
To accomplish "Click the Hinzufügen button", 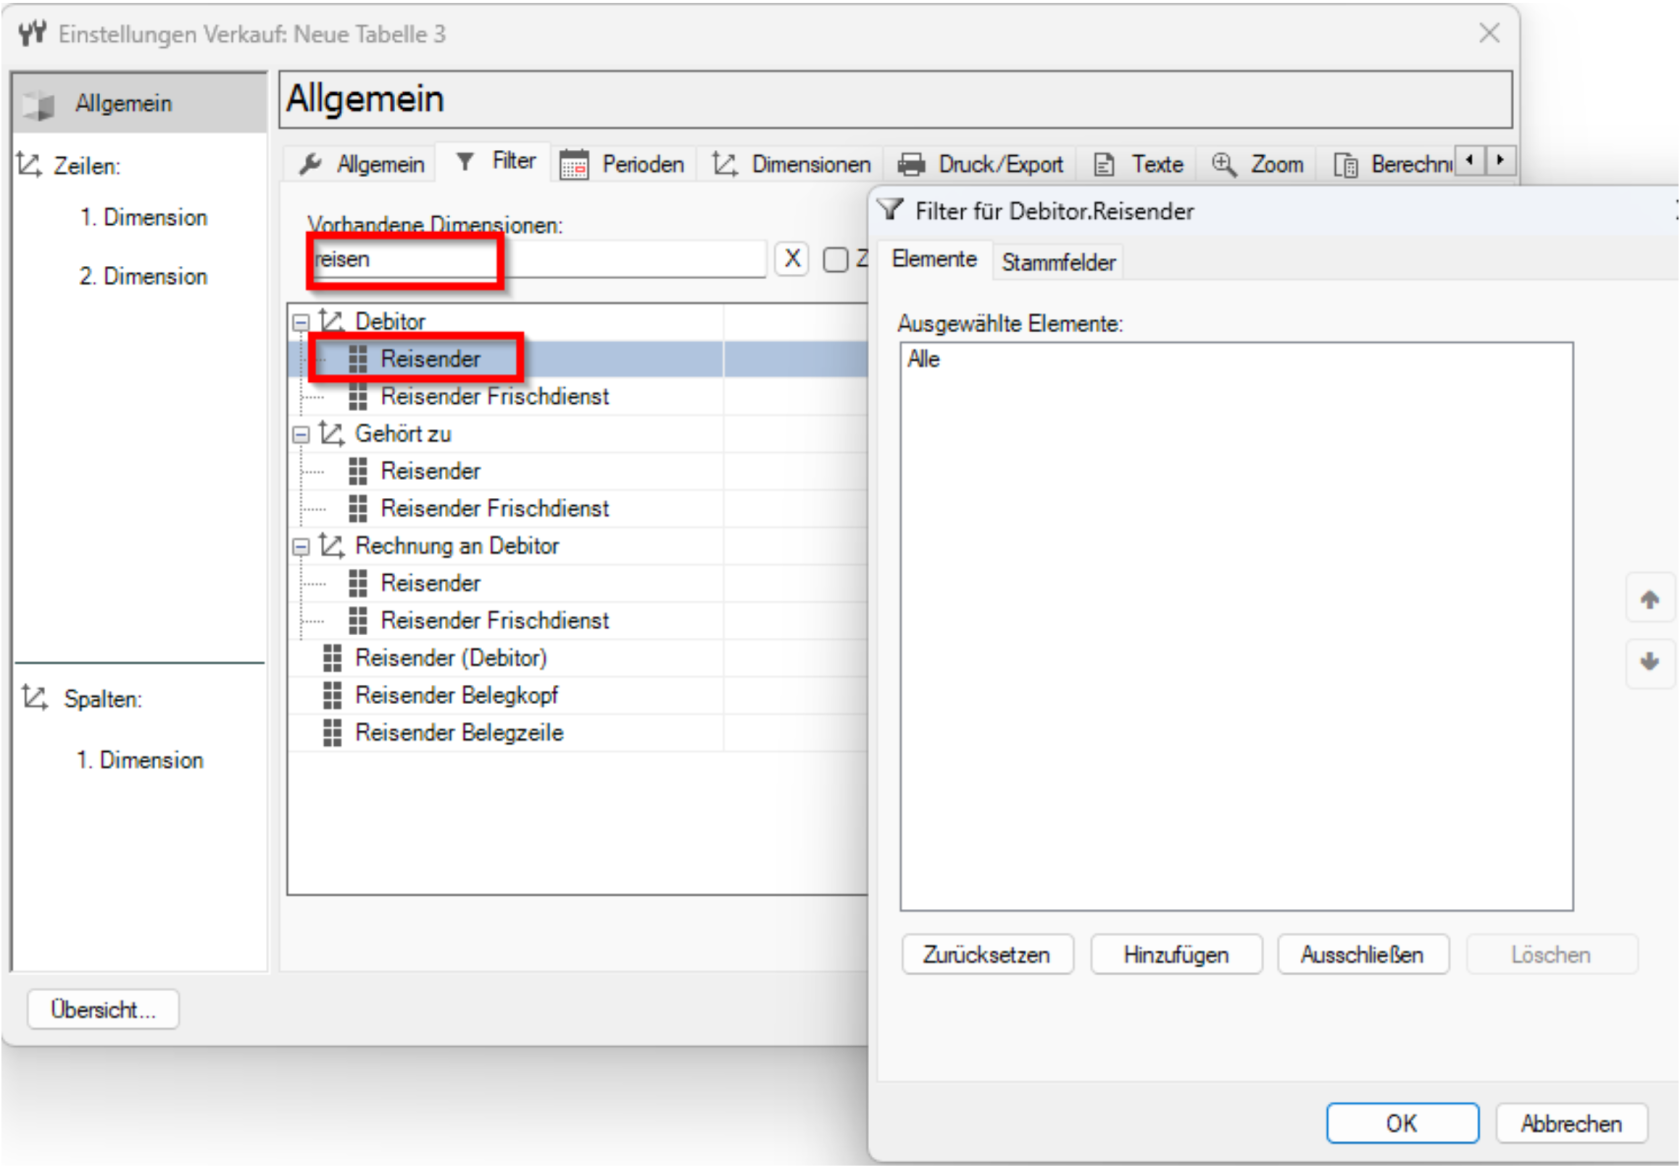I will [x=1176, y=955].
